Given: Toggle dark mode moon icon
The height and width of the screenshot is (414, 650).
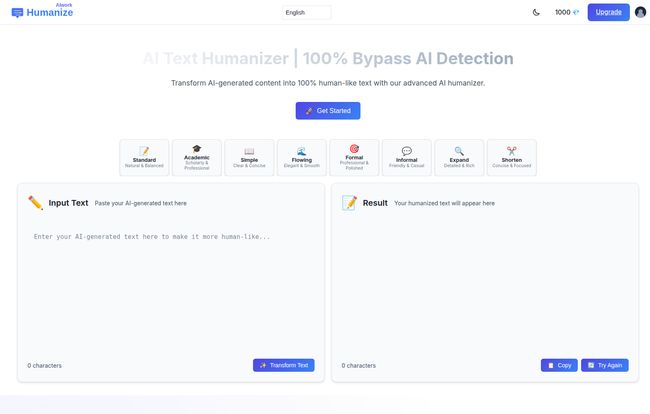Looking at the screenshot, I should [x=536, y=12].
